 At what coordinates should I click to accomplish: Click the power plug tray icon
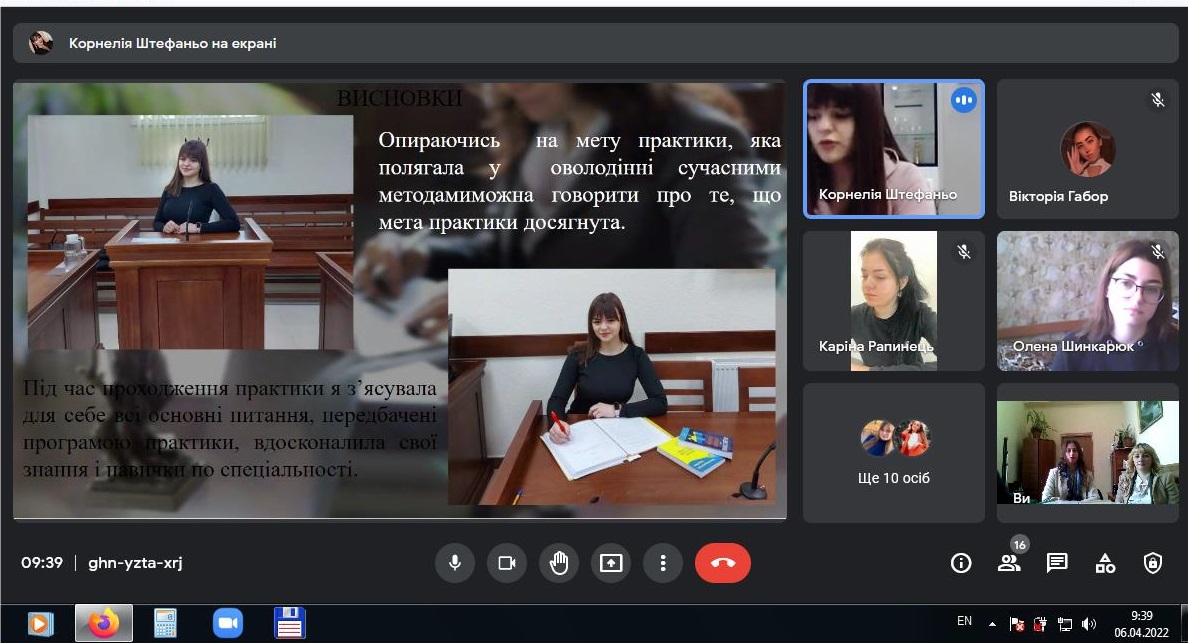[x=1040, y=624]
